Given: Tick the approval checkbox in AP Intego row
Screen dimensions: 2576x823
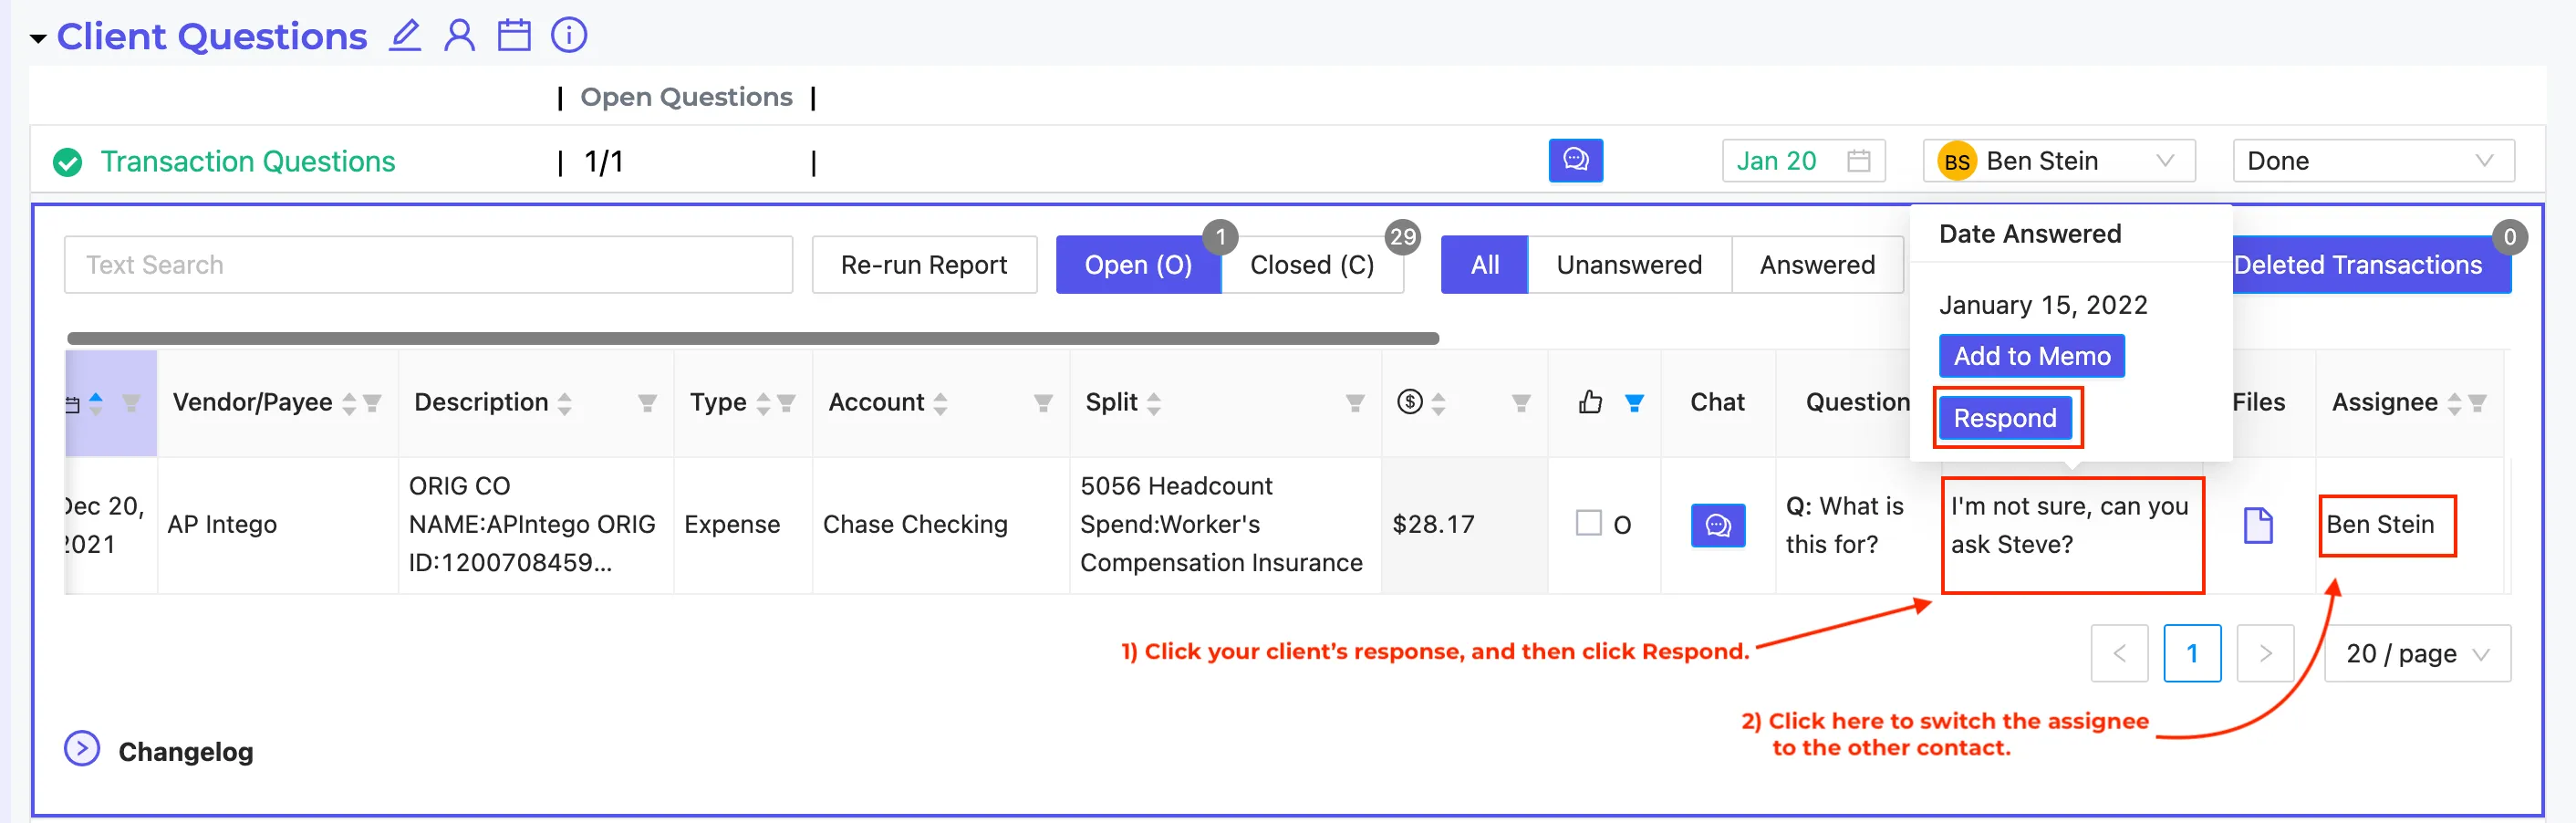Looking at the screenshot, I should tap(1588, 523).
